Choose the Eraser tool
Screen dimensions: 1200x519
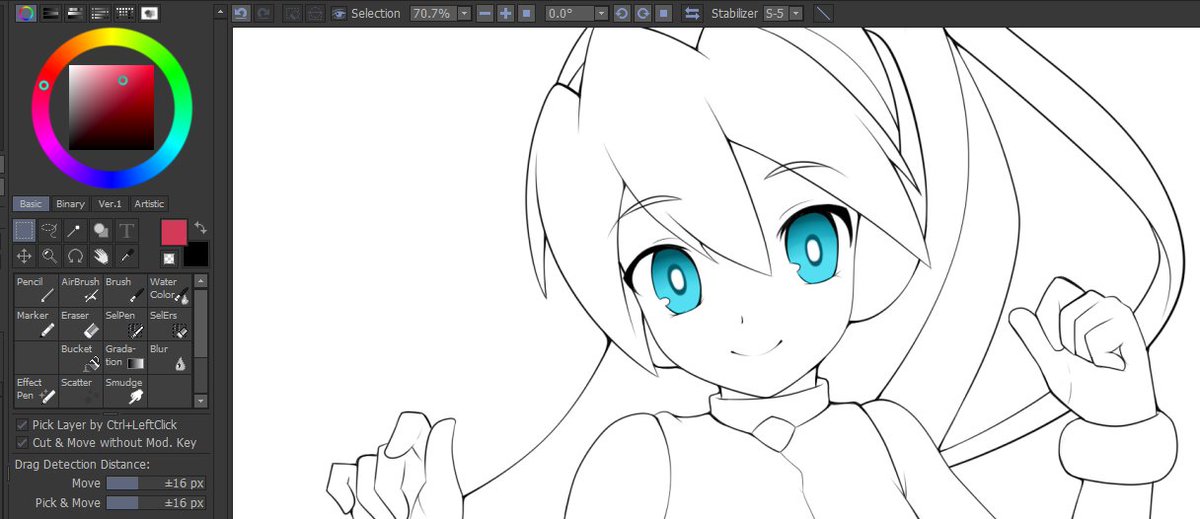pyautogui.click(x=80, y=323)
